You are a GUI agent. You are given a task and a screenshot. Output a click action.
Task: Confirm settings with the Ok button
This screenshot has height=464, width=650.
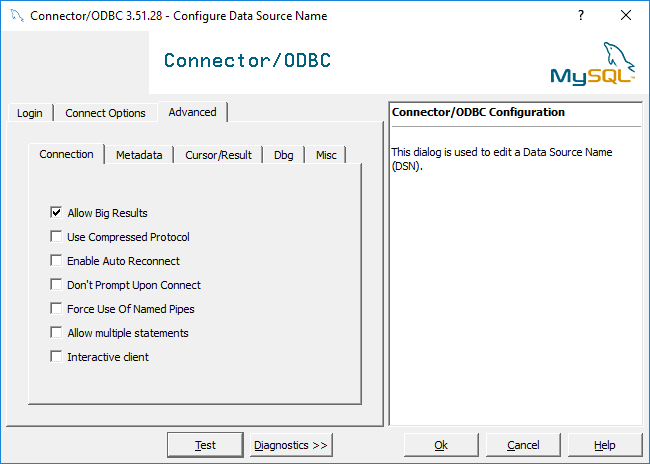[x=441, y=445]
